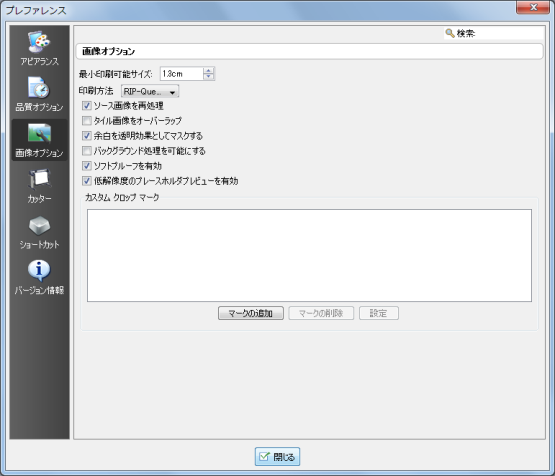Click the 閉じる button

277,457
